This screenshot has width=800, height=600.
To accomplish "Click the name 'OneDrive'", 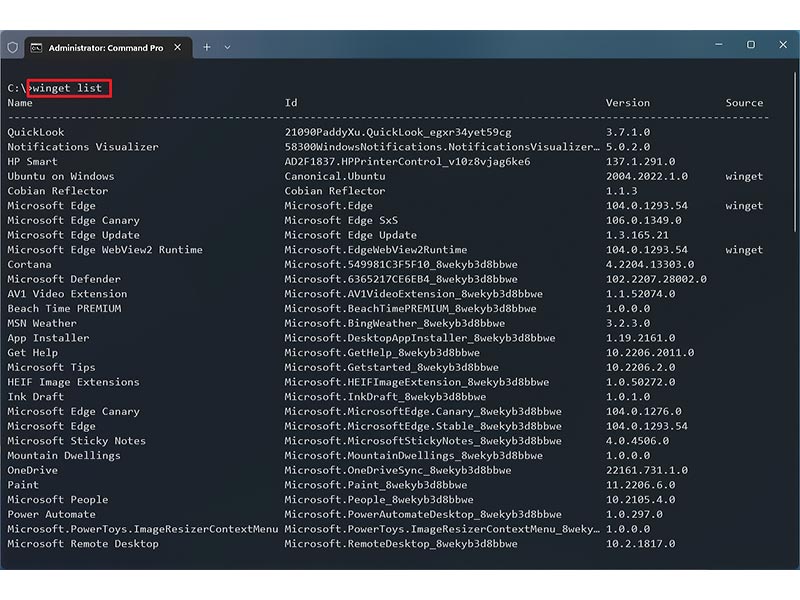I will click(33, 470).
